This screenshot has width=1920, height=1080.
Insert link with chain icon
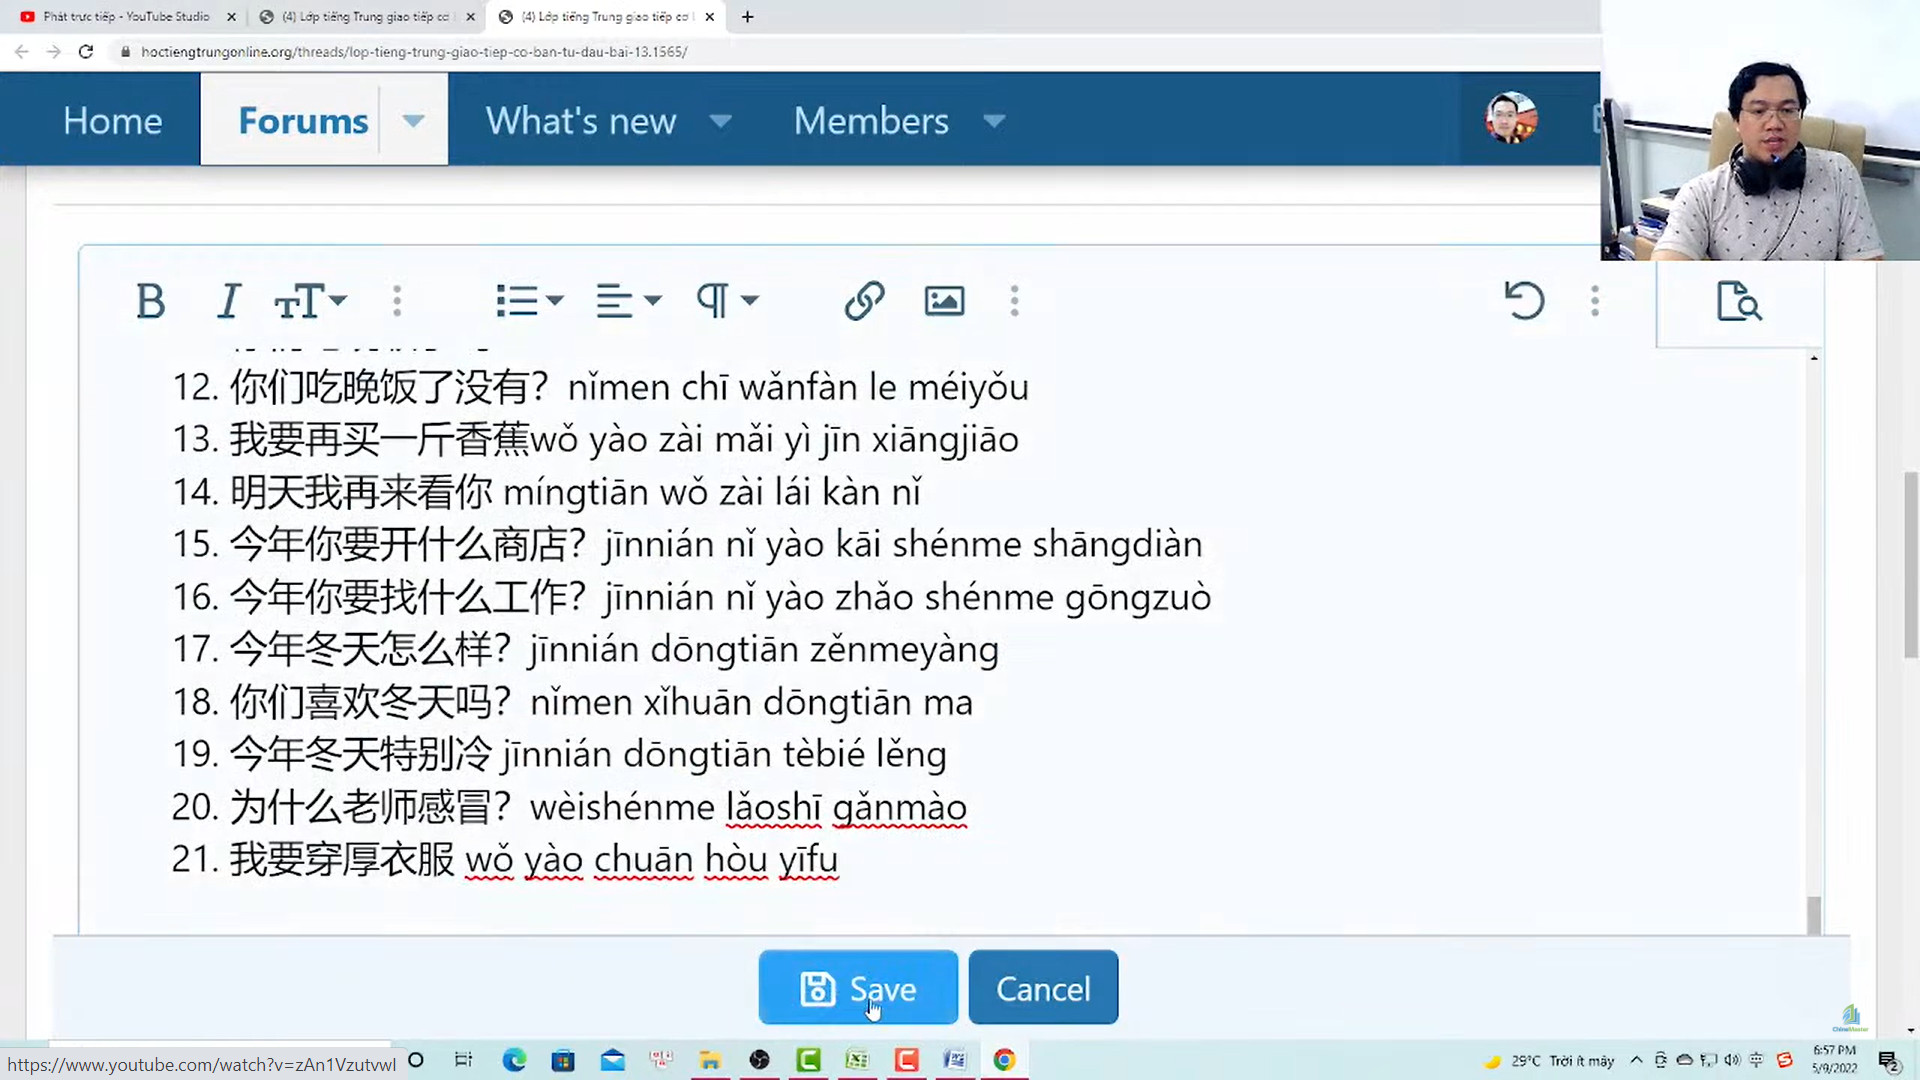tap(864, 301)
